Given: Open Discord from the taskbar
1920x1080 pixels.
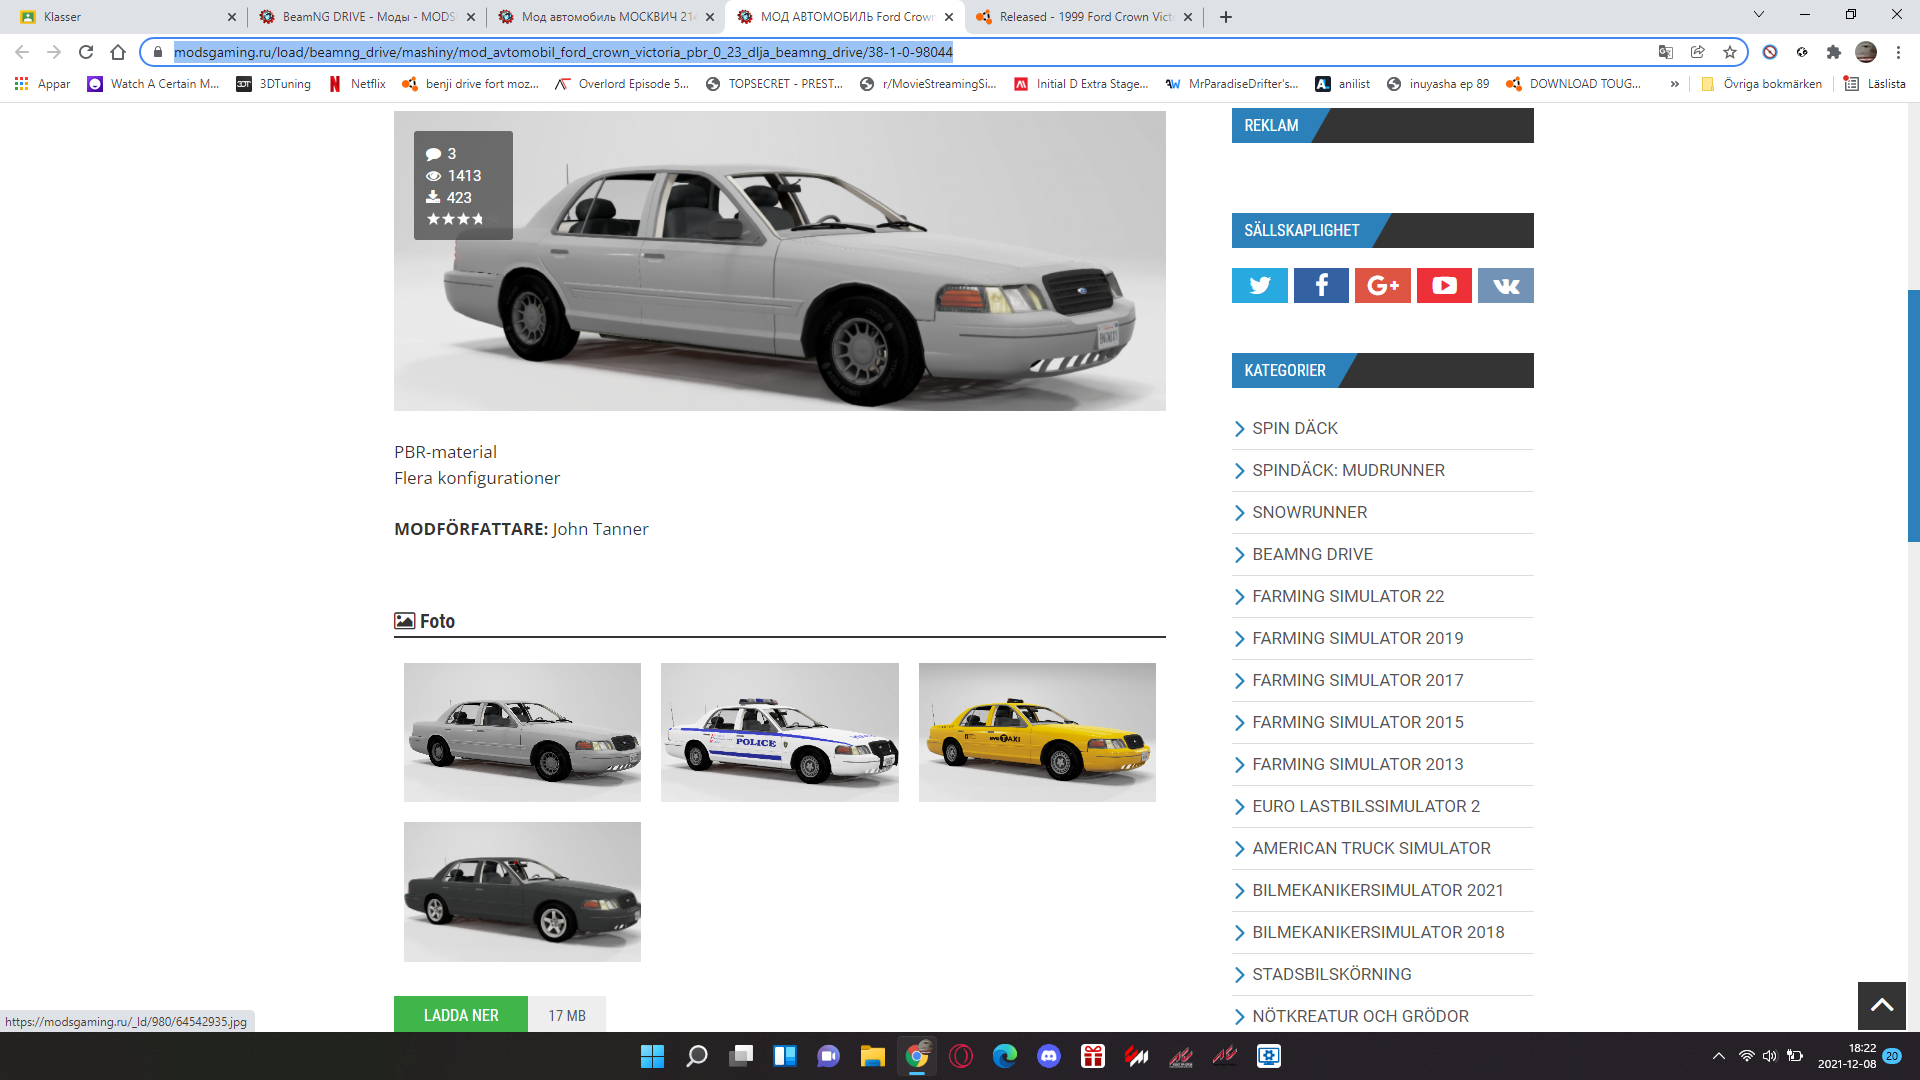Looking at the screenshot, I should (x=1048, y=1056).
